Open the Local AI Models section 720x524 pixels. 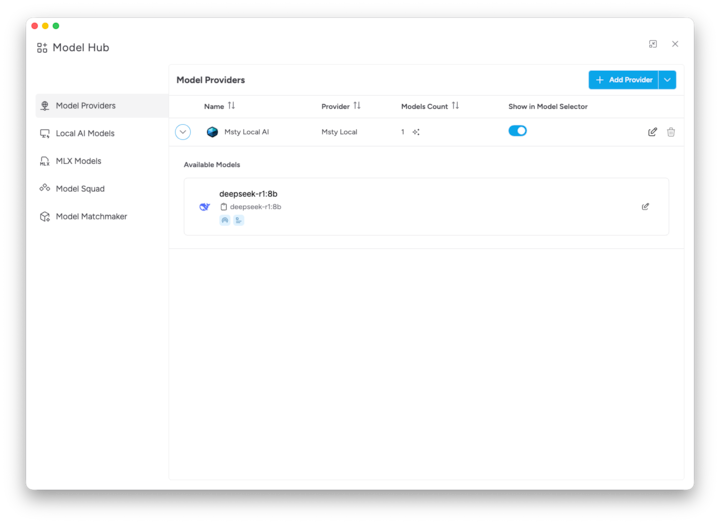tap(85, 133)
